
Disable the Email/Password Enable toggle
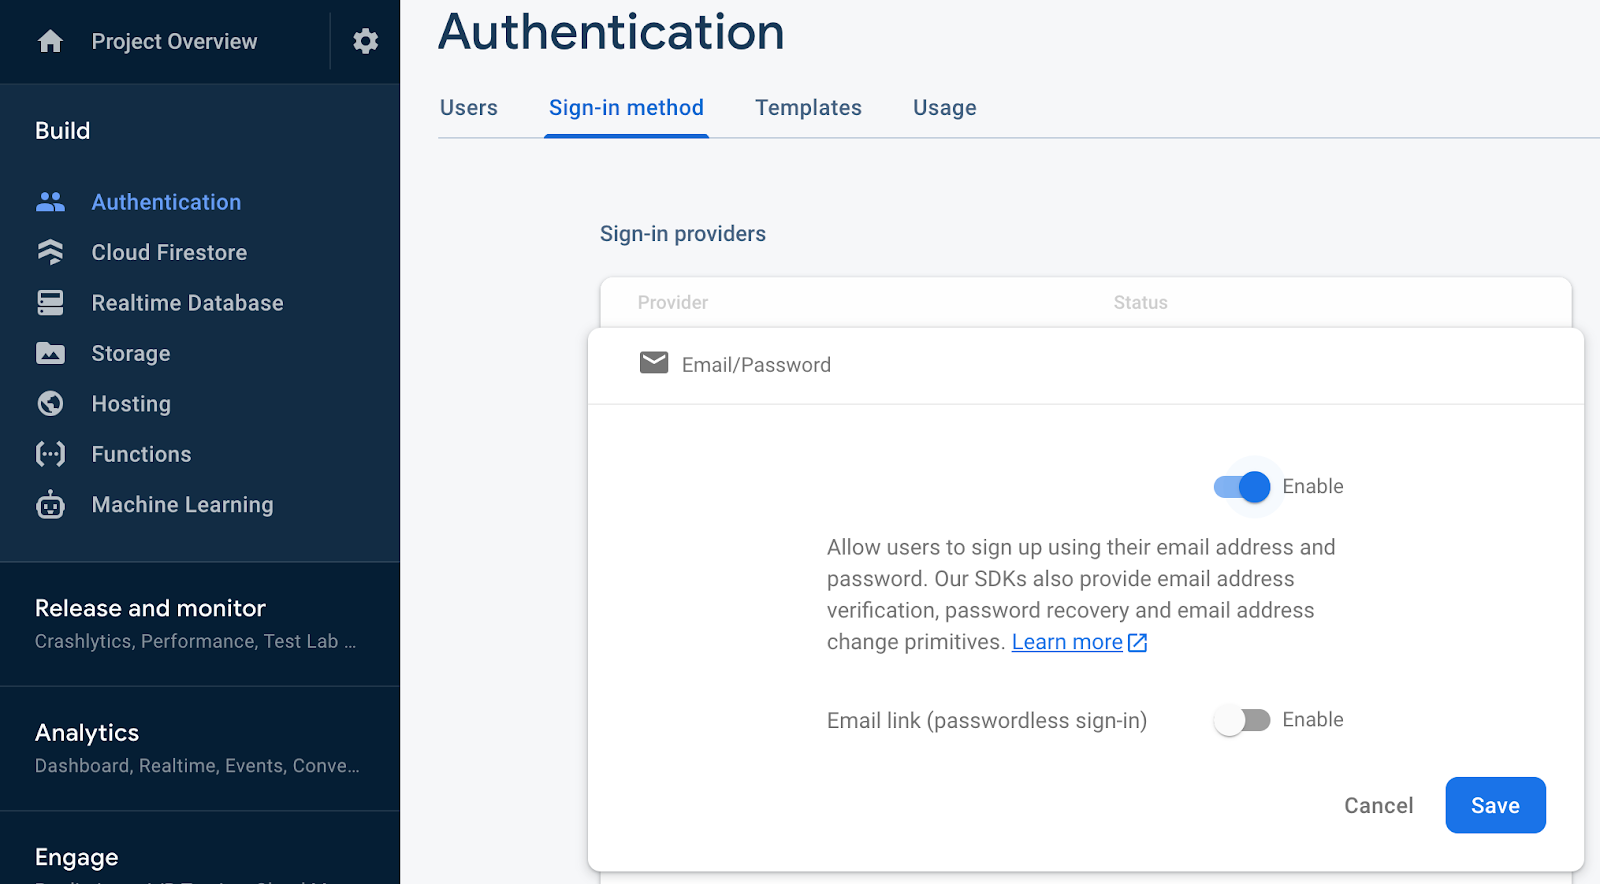pos(1240,486)
